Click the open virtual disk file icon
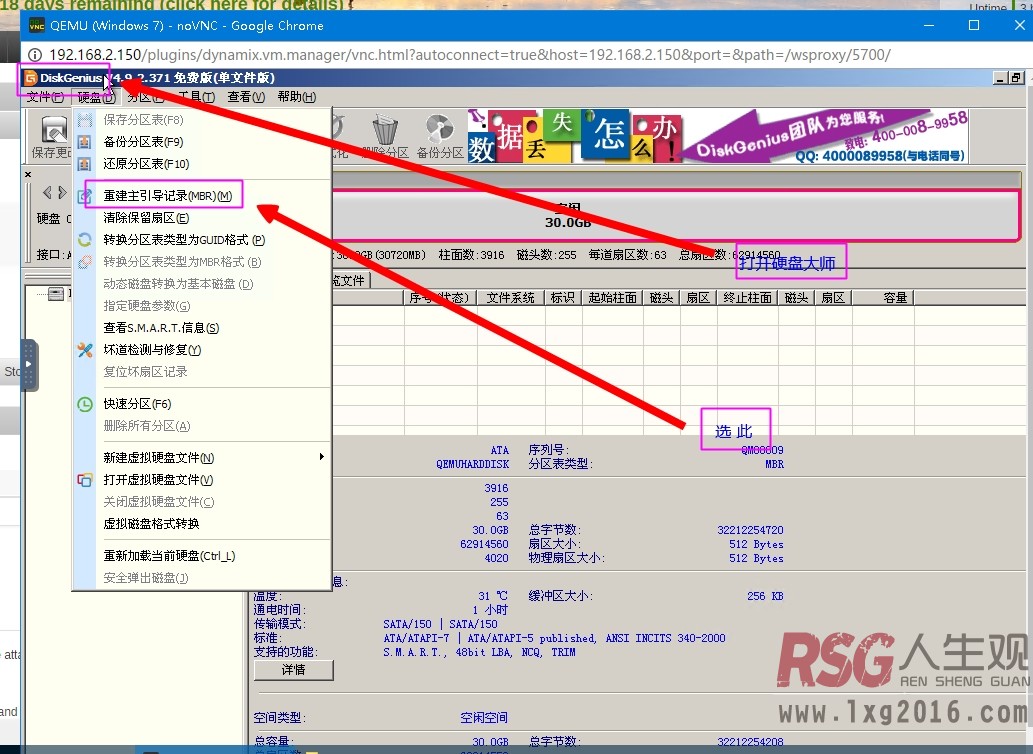The height and width of the screenshot is (754, 1033). (x=84, y=479)
